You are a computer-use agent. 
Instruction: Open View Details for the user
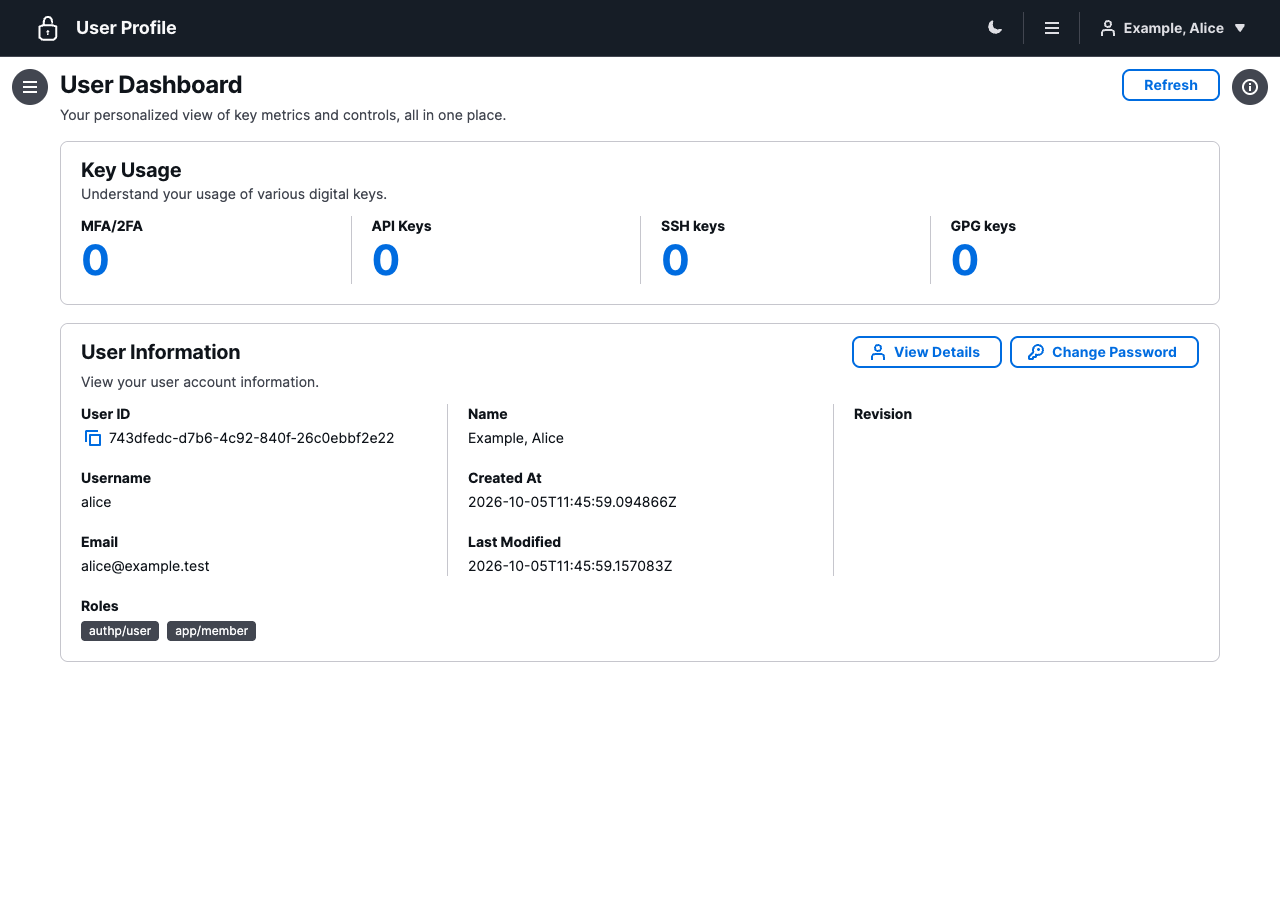[927, 352]
